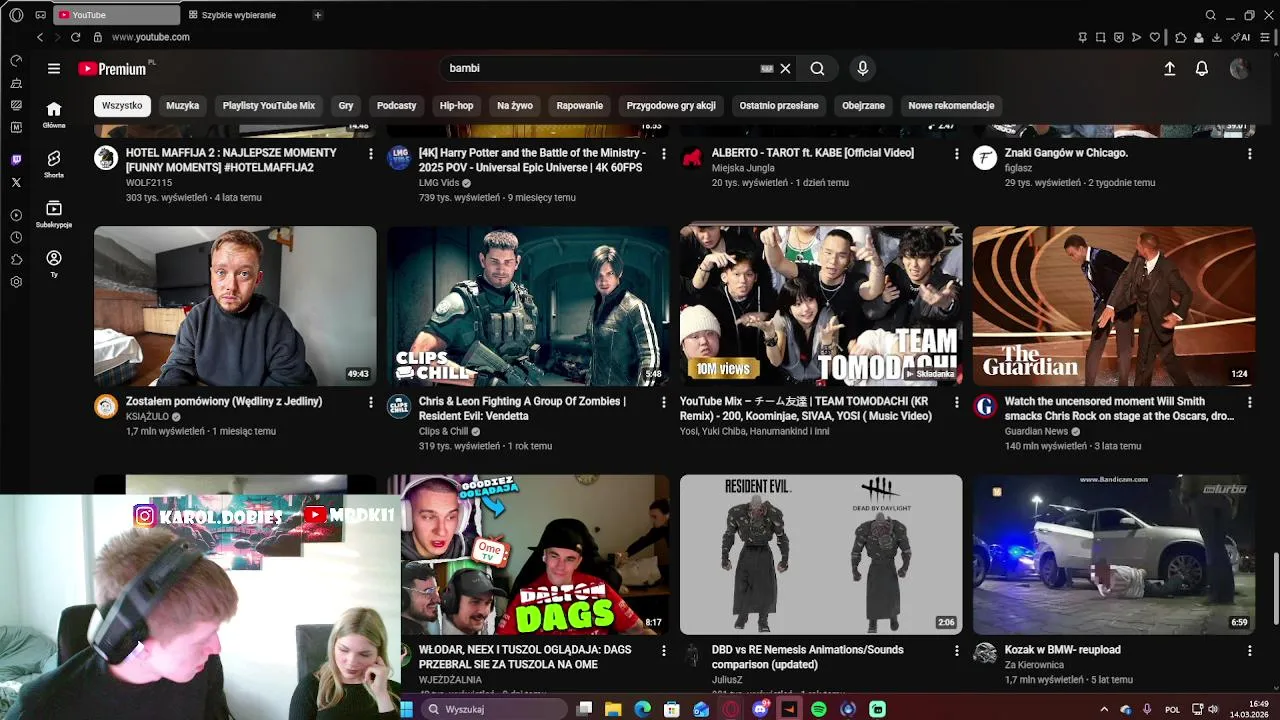Viewport: 1280px width, 720px height.
Task: Click the magnifier search button
Action: (817, 68)
